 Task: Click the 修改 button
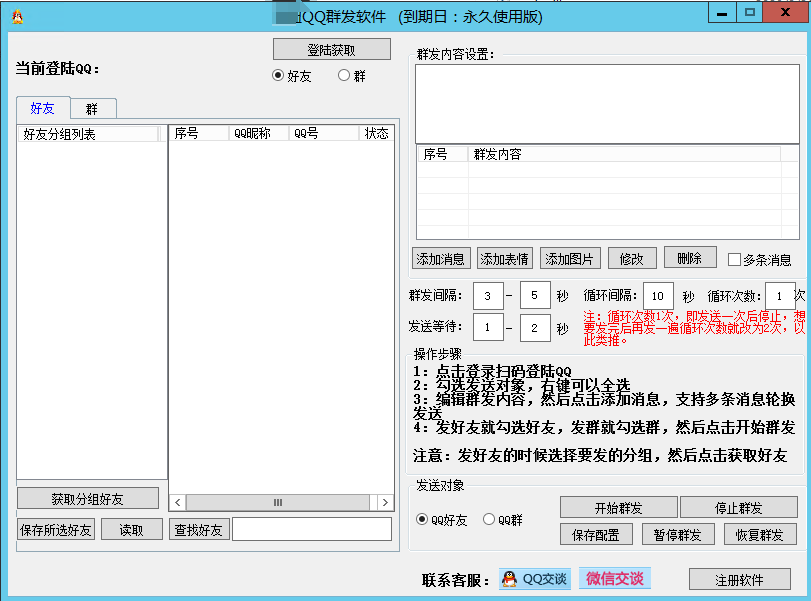click(x=632, y=258)
